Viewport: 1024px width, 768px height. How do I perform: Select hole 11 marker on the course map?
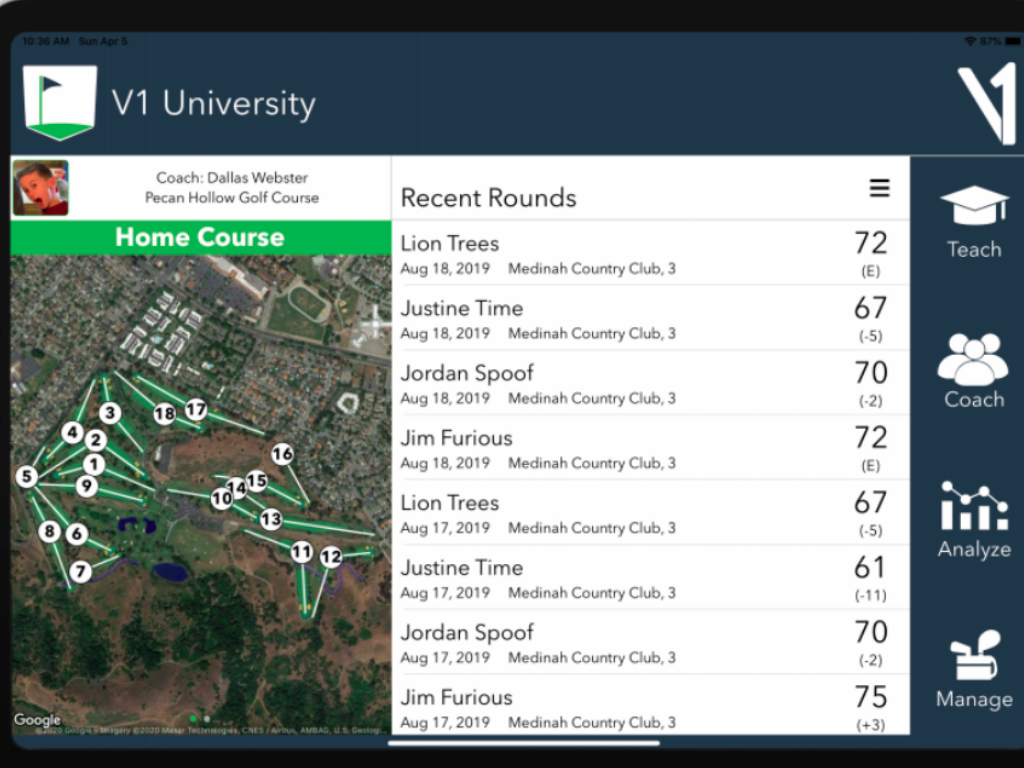301,552
